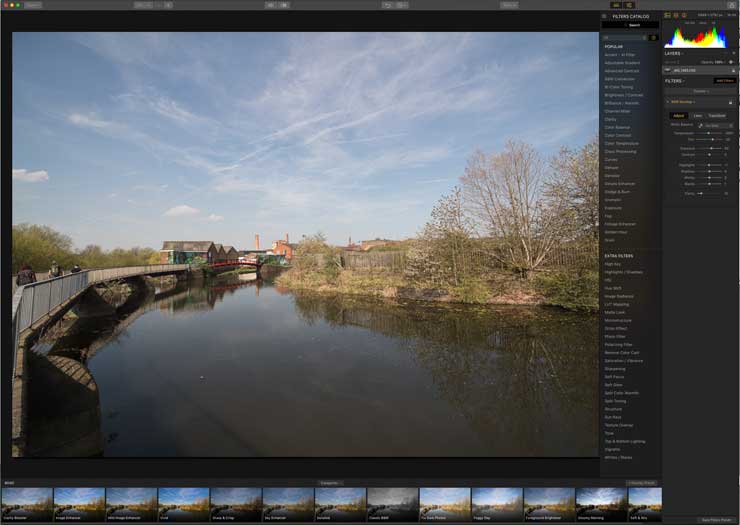Screen dimensions: 740x525
Task: Switch to the Adjust tab
Action: [x=679, y=116]
